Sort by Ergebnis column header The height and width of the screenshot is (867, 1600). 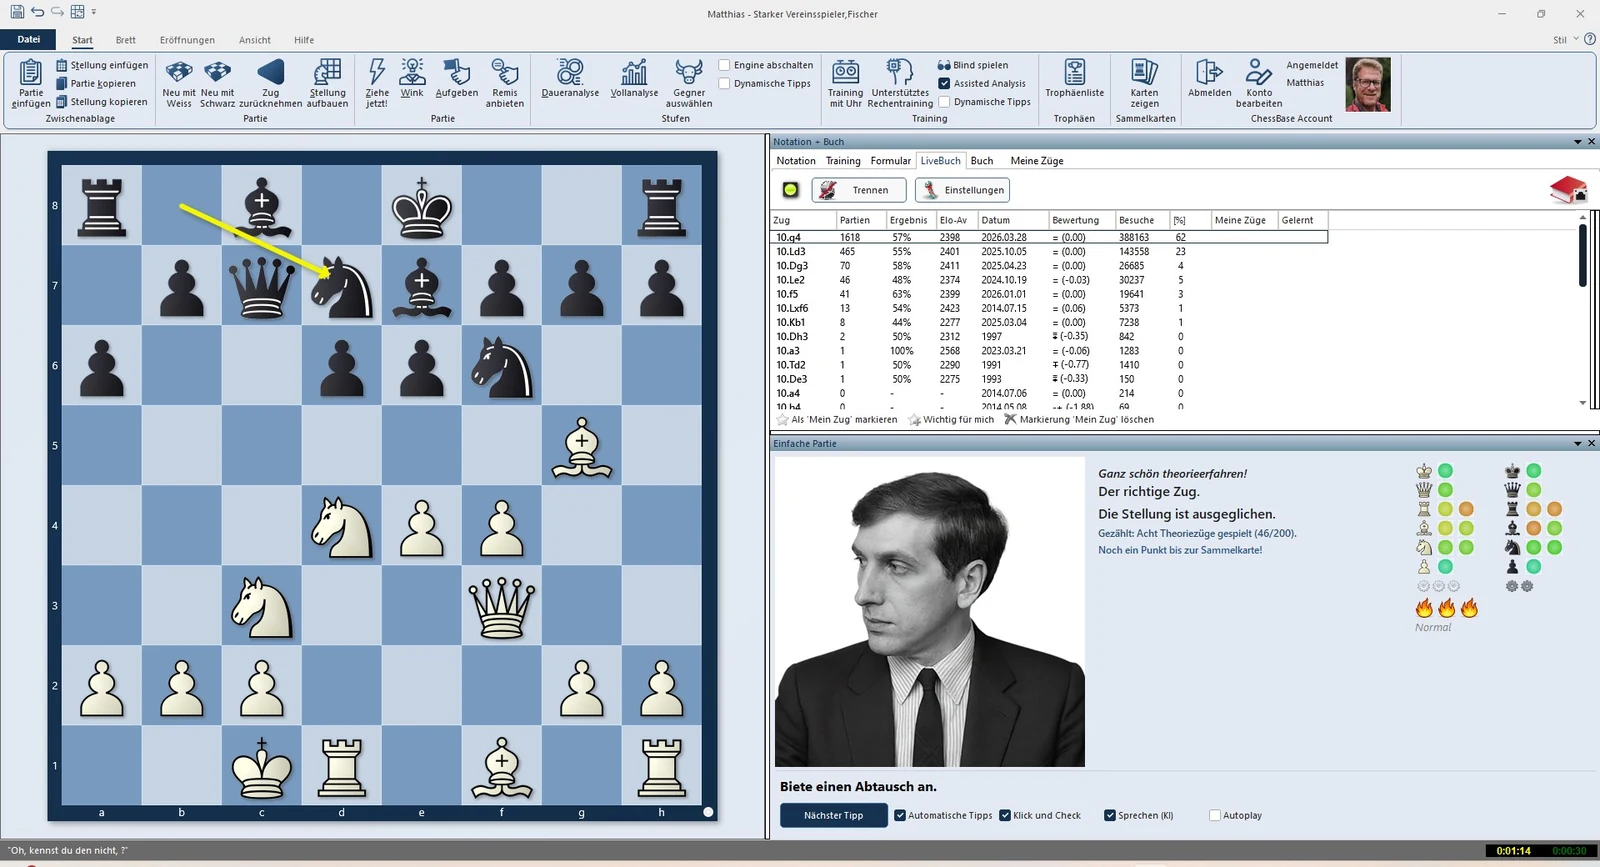pyautogui.click(x=910, y=220)
